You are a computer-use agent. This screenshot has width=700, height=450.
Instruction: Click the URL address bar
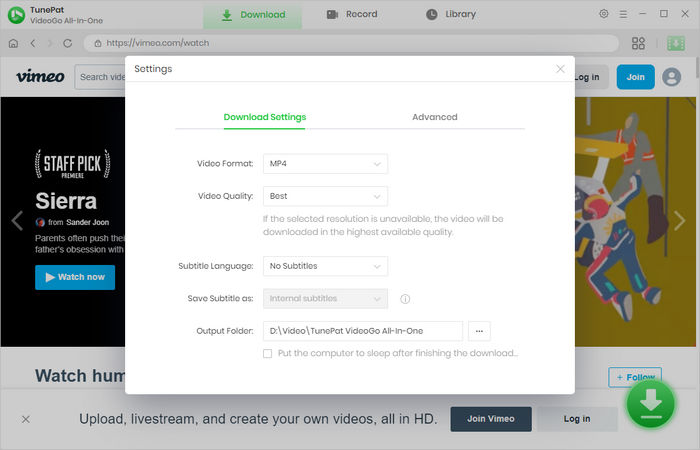tap(351, 43)
